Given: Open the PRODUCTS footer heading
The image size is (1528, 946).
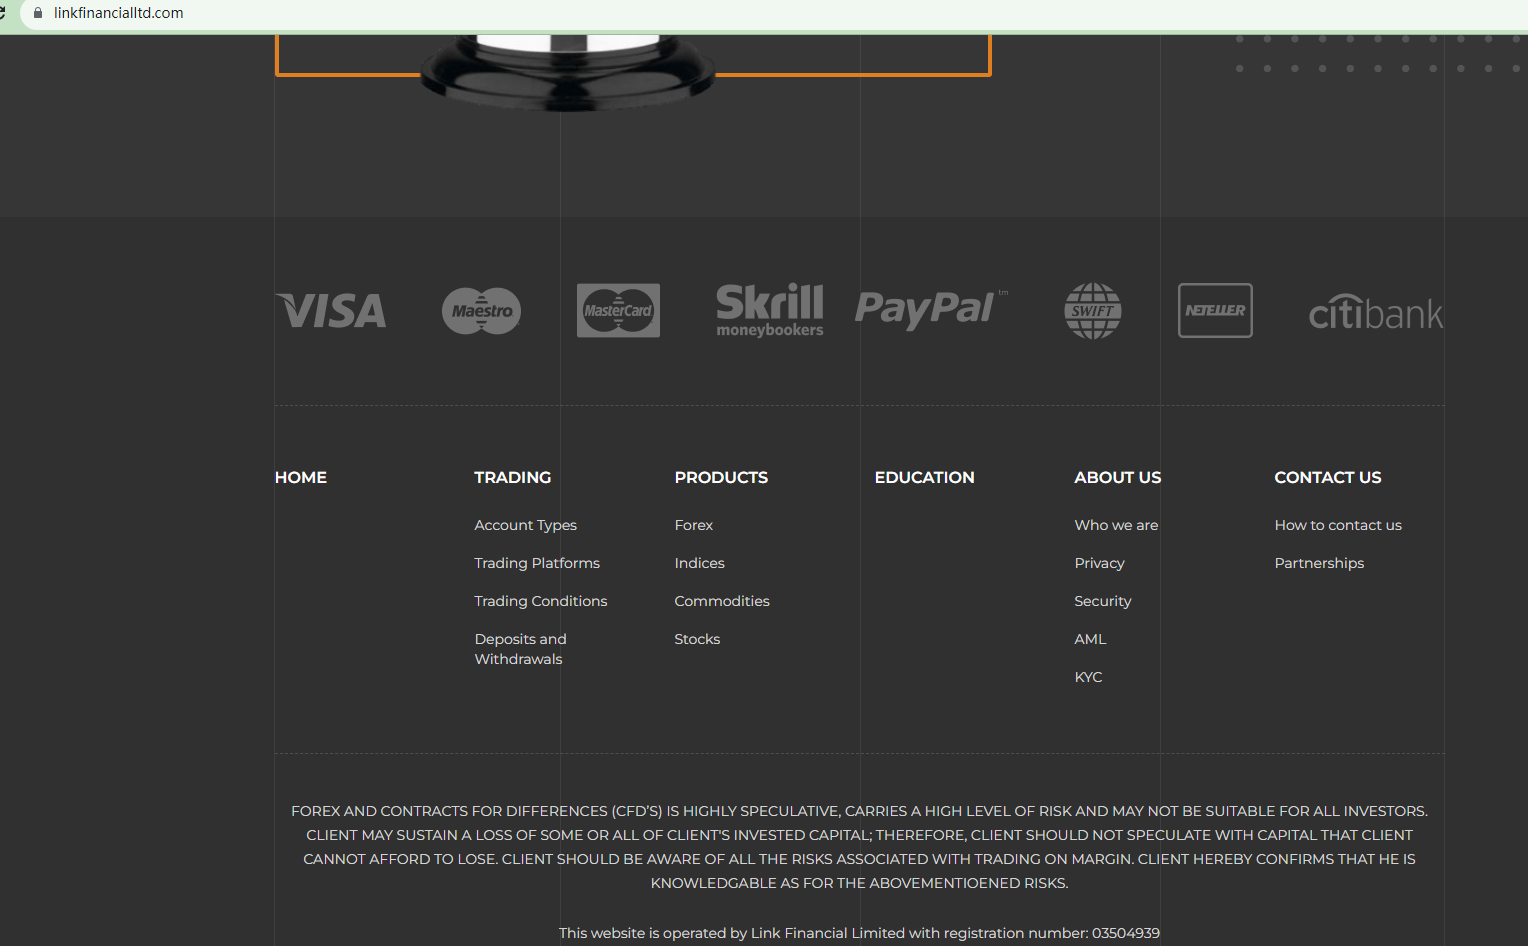Looking at the screenshot, I should click(x=721, y=478).
